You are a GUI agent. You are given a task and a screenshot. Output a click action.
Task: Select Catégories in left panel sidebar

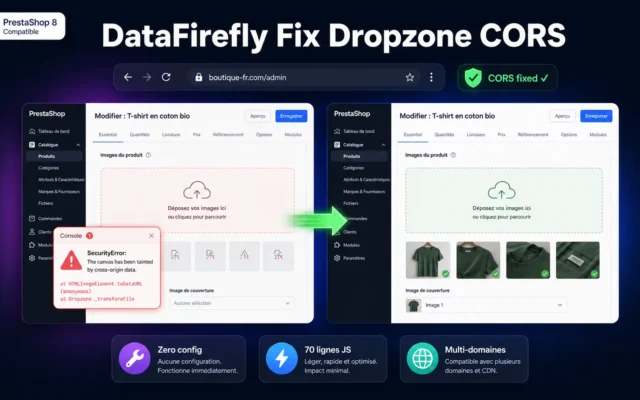coord(49,168)
